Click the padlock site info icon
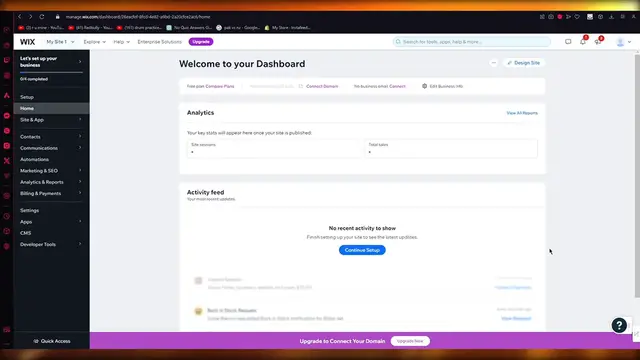 tap(58, 17)
